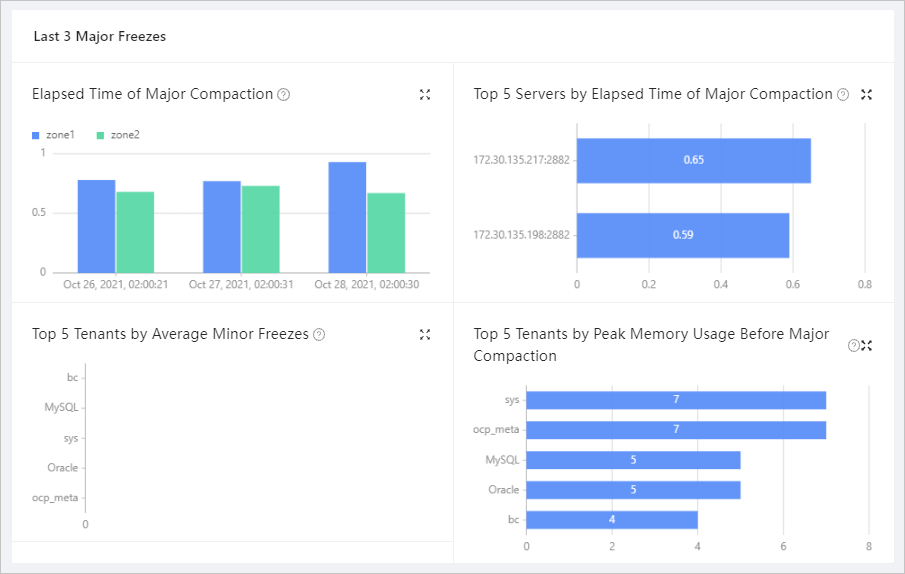
Task: Click zone2 bar for Oct 26, 2021
Action: 135,232
